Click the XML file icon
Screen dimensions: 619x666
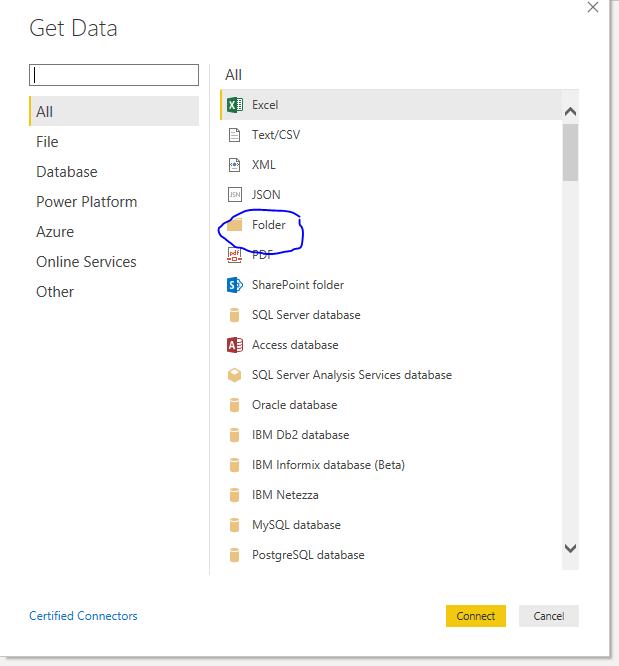pos(234,165)
